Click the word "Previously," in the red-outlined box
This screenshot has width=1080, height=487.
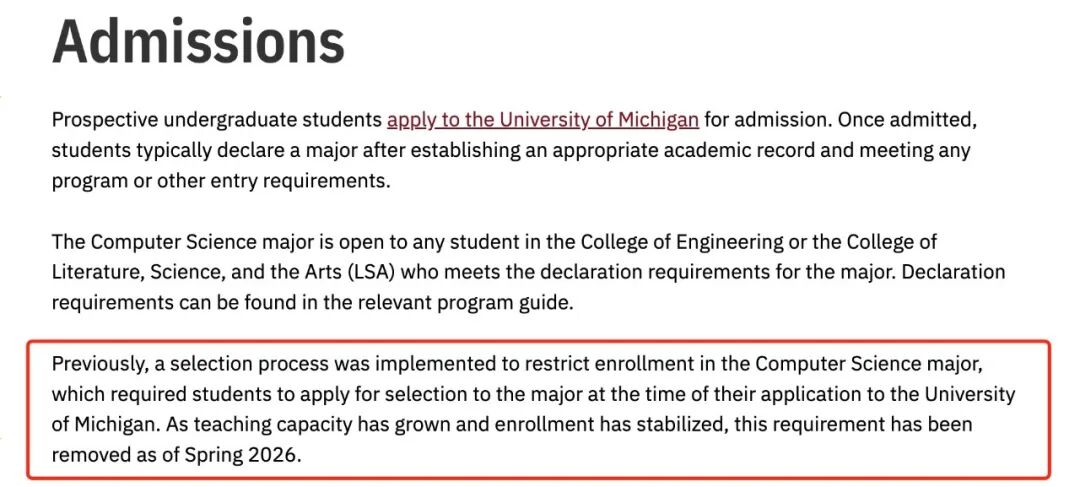[96, 363]
